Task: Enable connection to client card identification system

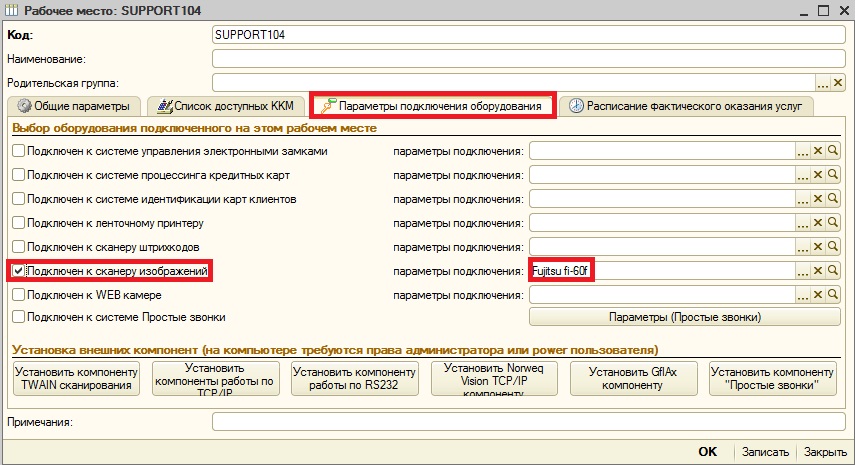Action: (x=19, y=199)
